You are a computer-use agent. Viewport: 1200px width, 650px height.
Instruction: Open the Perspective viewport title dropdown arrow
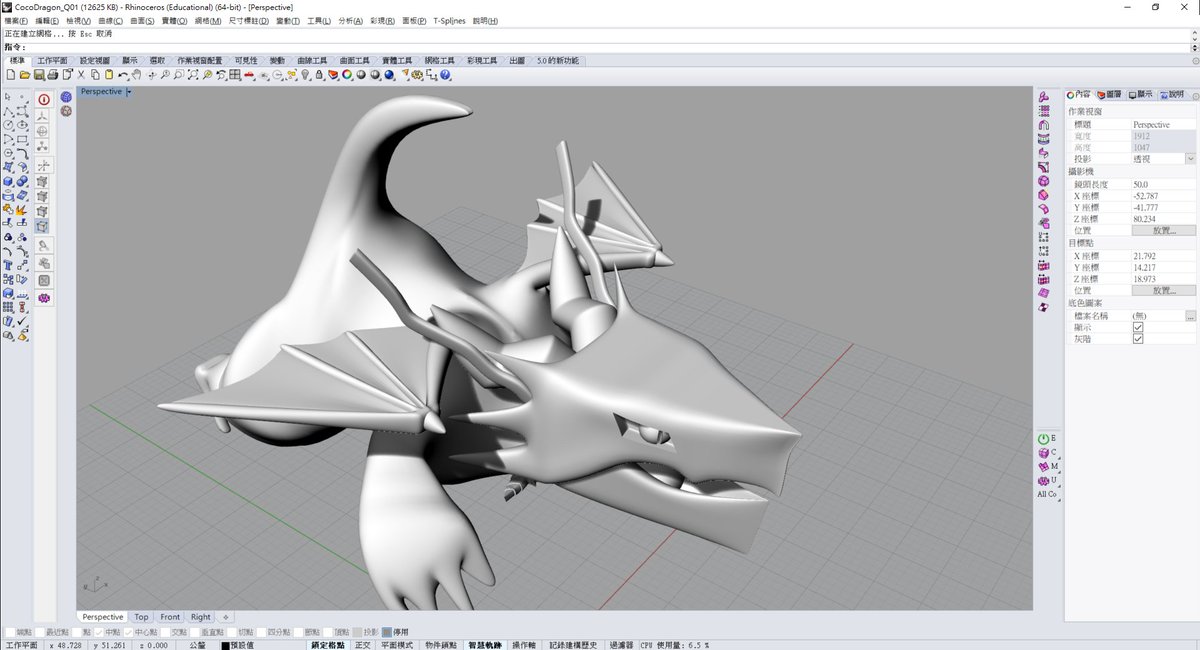point(129,92)
